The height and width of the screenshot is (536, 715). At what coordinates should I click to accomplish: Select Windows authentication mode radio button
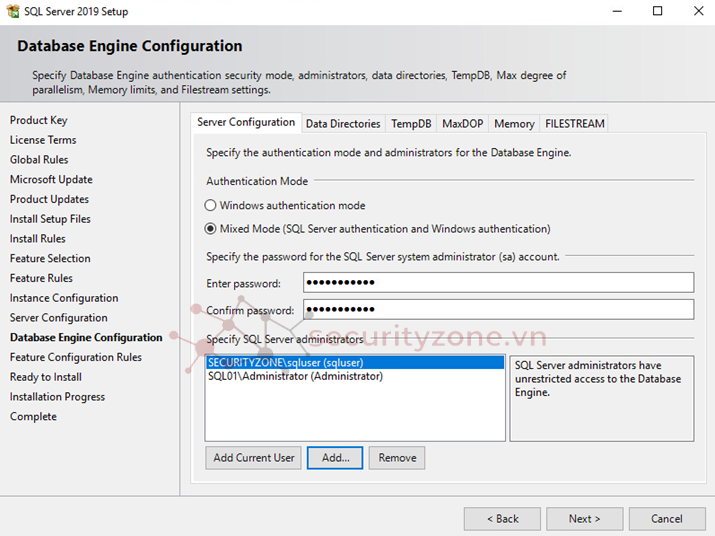211,205
